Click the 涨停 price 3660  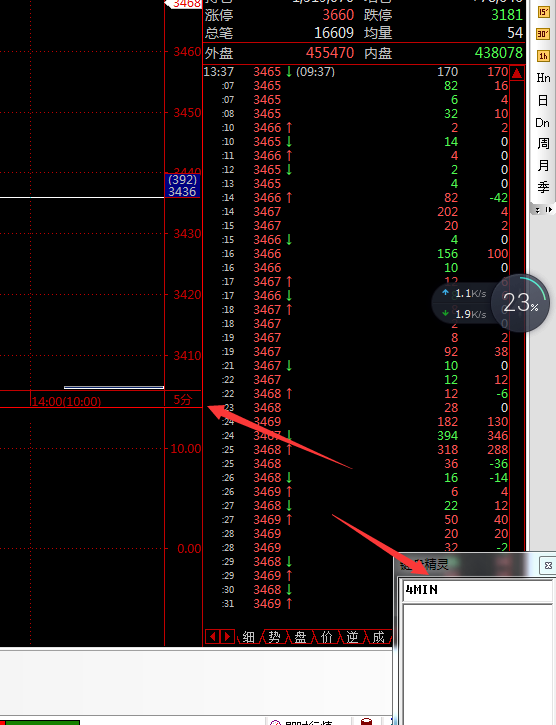338,15
